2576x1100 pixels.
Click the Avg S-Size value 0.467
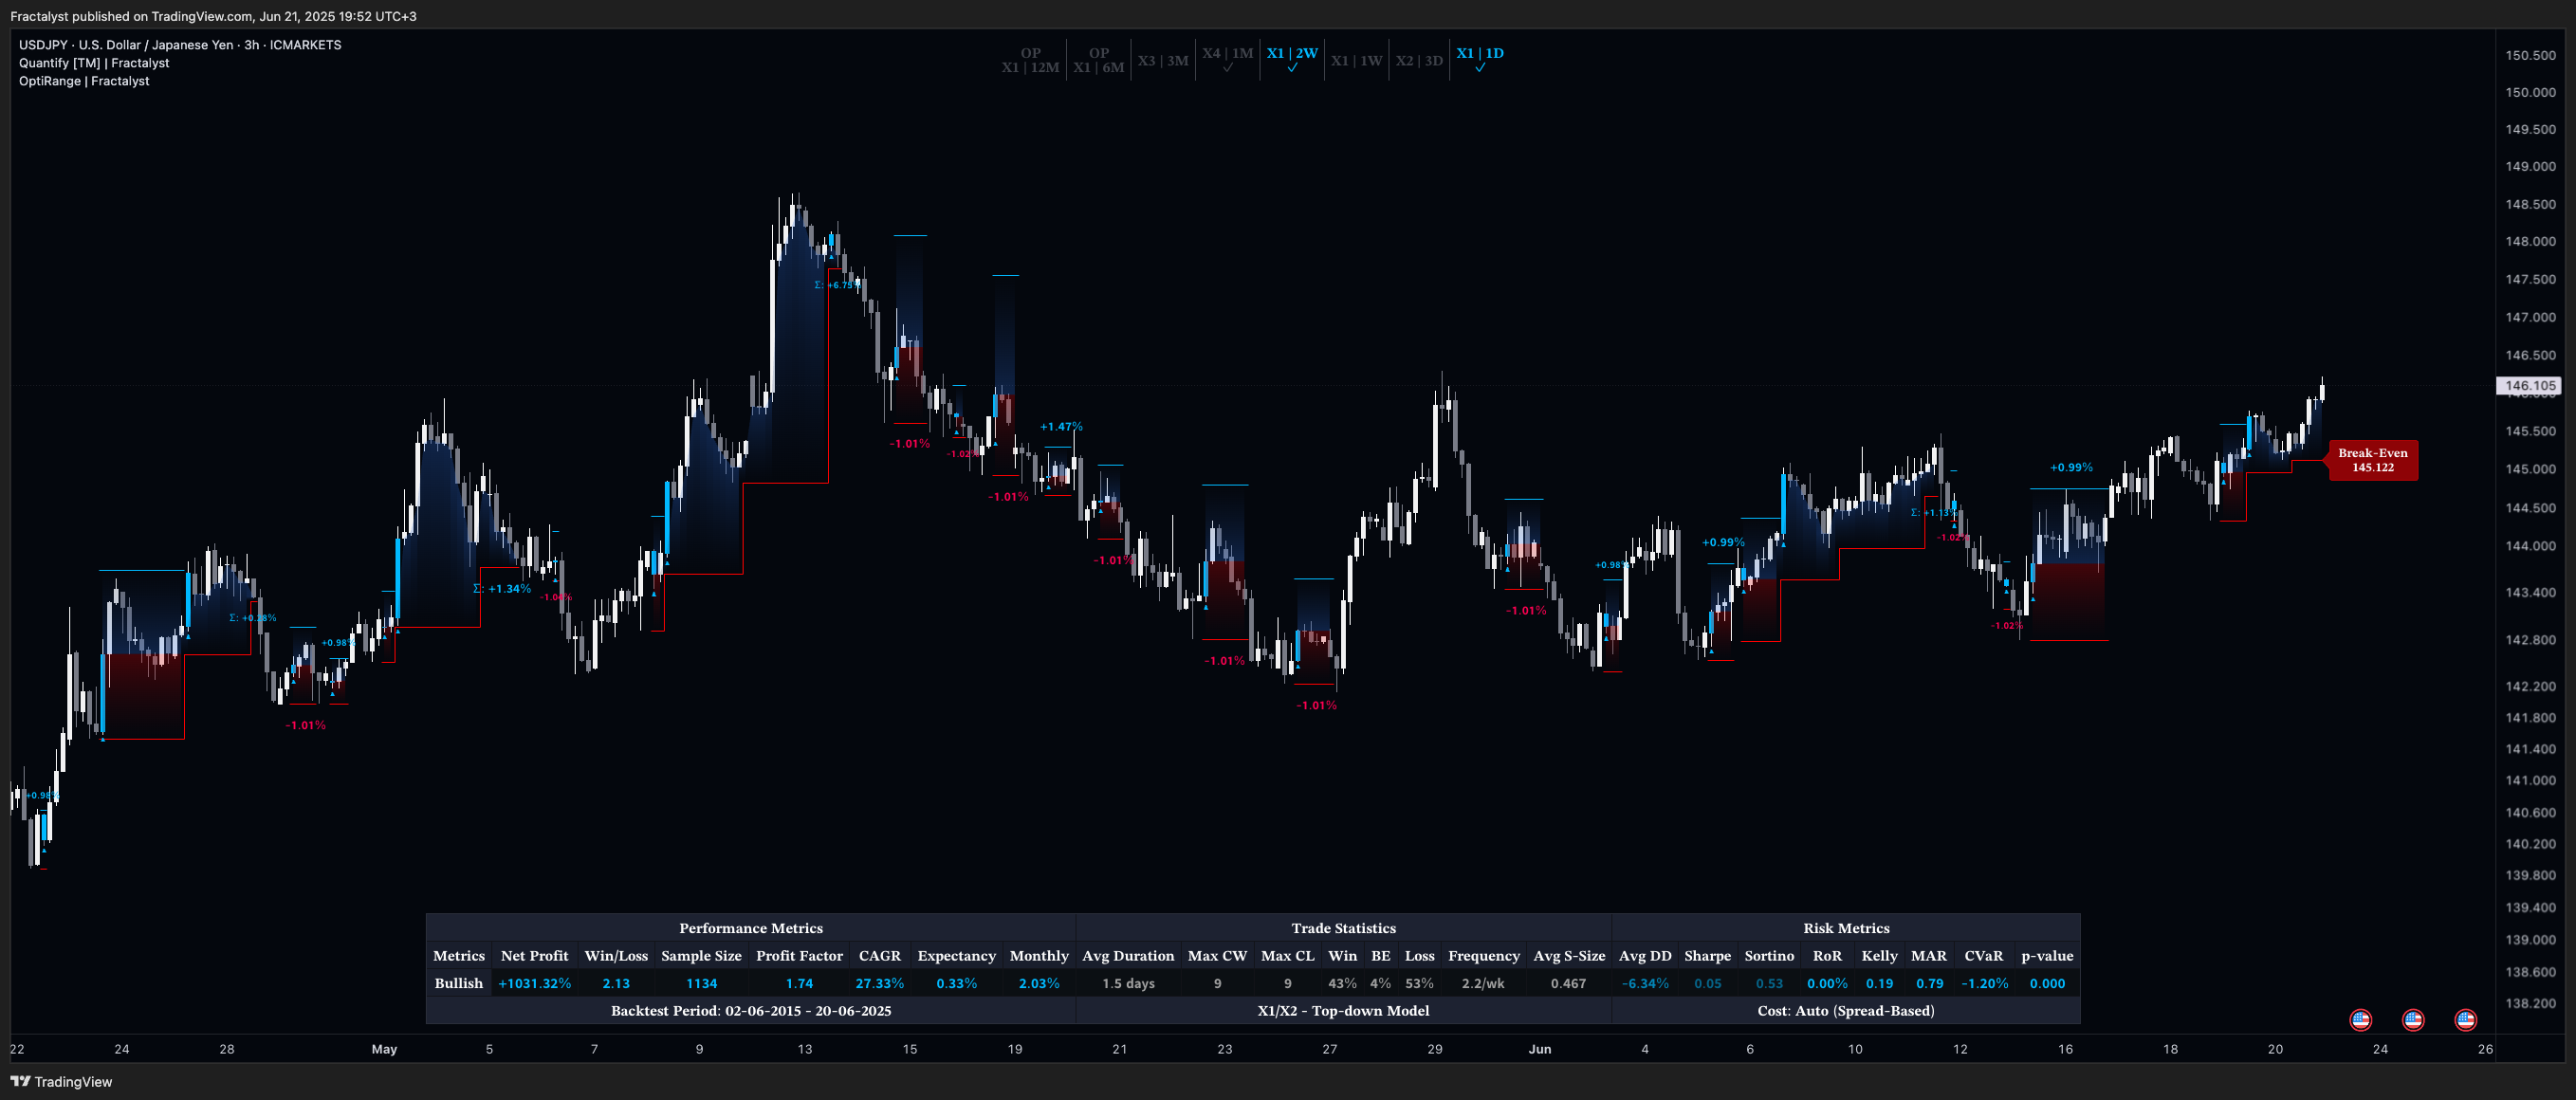pos(1568,983)
